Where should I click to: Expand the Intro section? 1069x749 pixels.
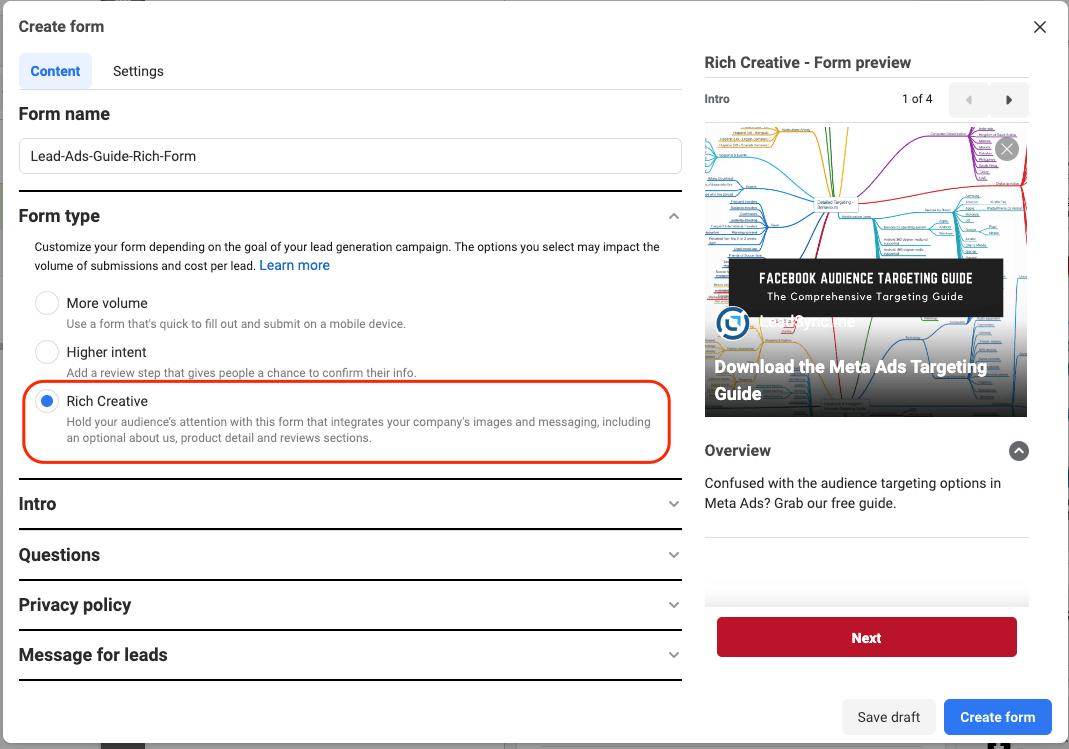[674, 504]
